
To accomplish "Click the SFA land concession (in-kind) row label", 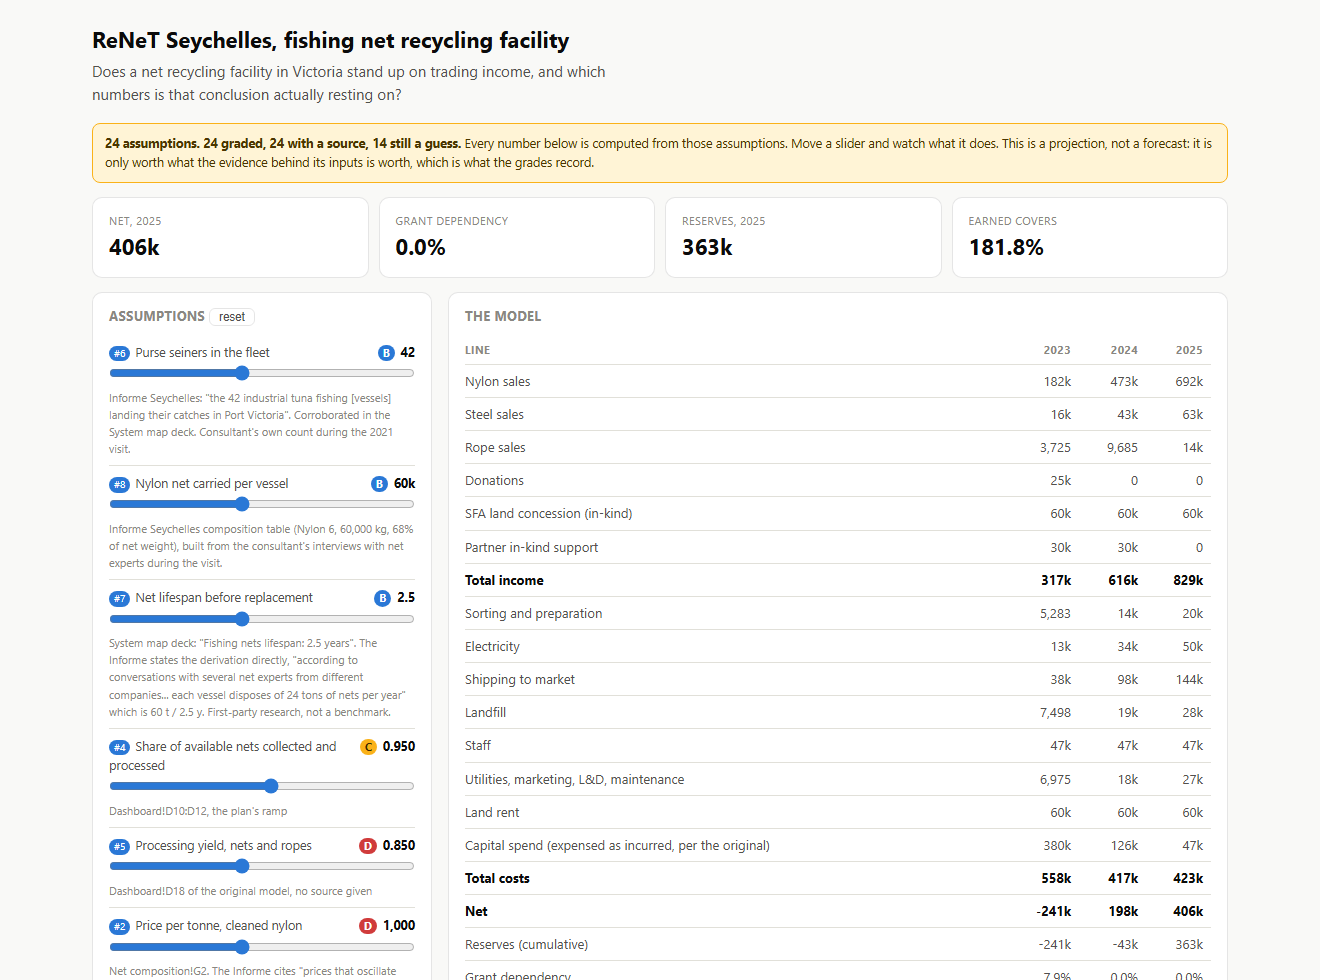I will point(548,514).
